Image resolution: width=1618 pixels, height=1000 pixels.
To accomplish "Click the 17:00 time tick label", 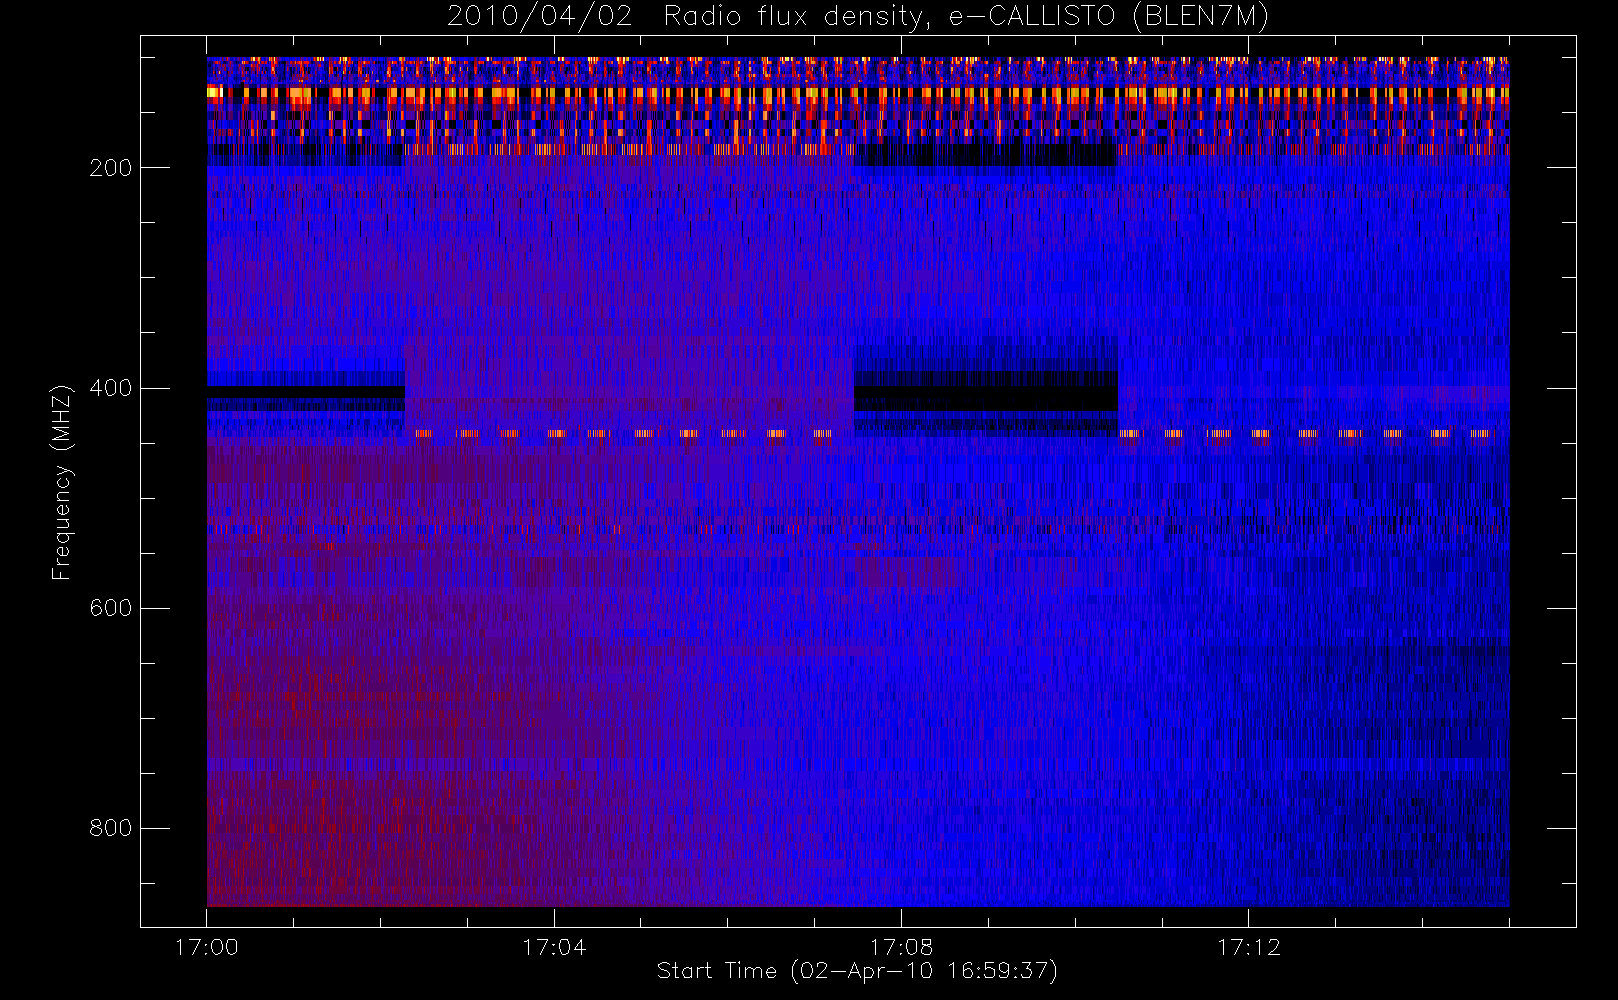I will (207, 947).
